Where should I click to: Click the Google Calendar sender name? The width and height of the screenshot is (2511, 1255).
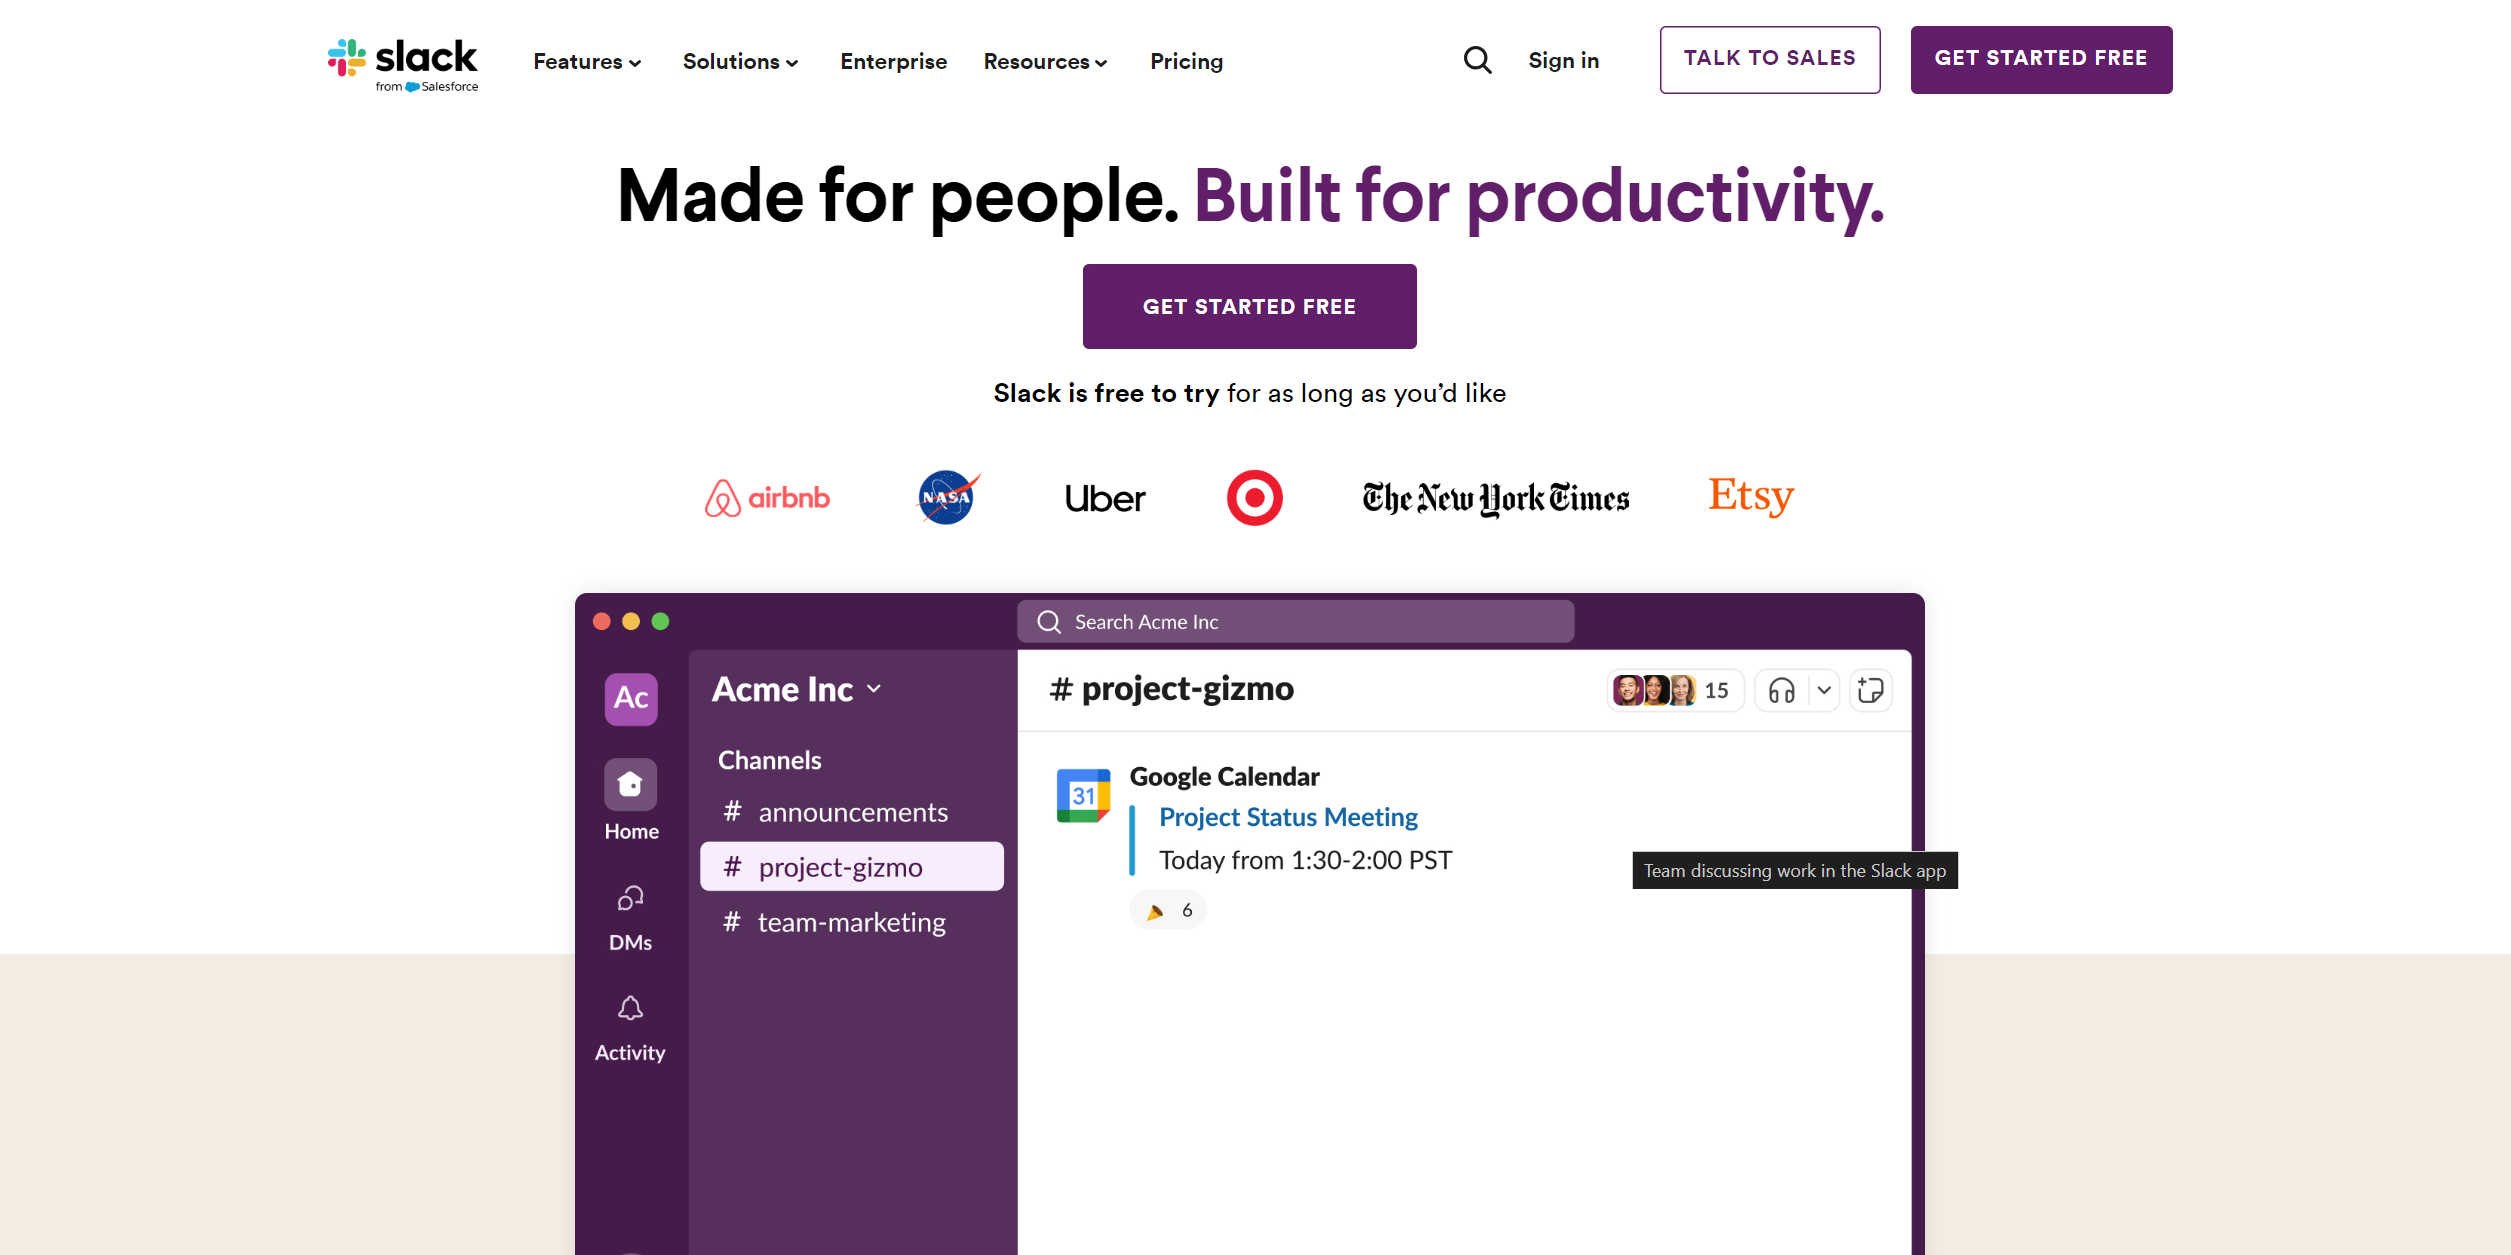click(x=1224, y=777)
